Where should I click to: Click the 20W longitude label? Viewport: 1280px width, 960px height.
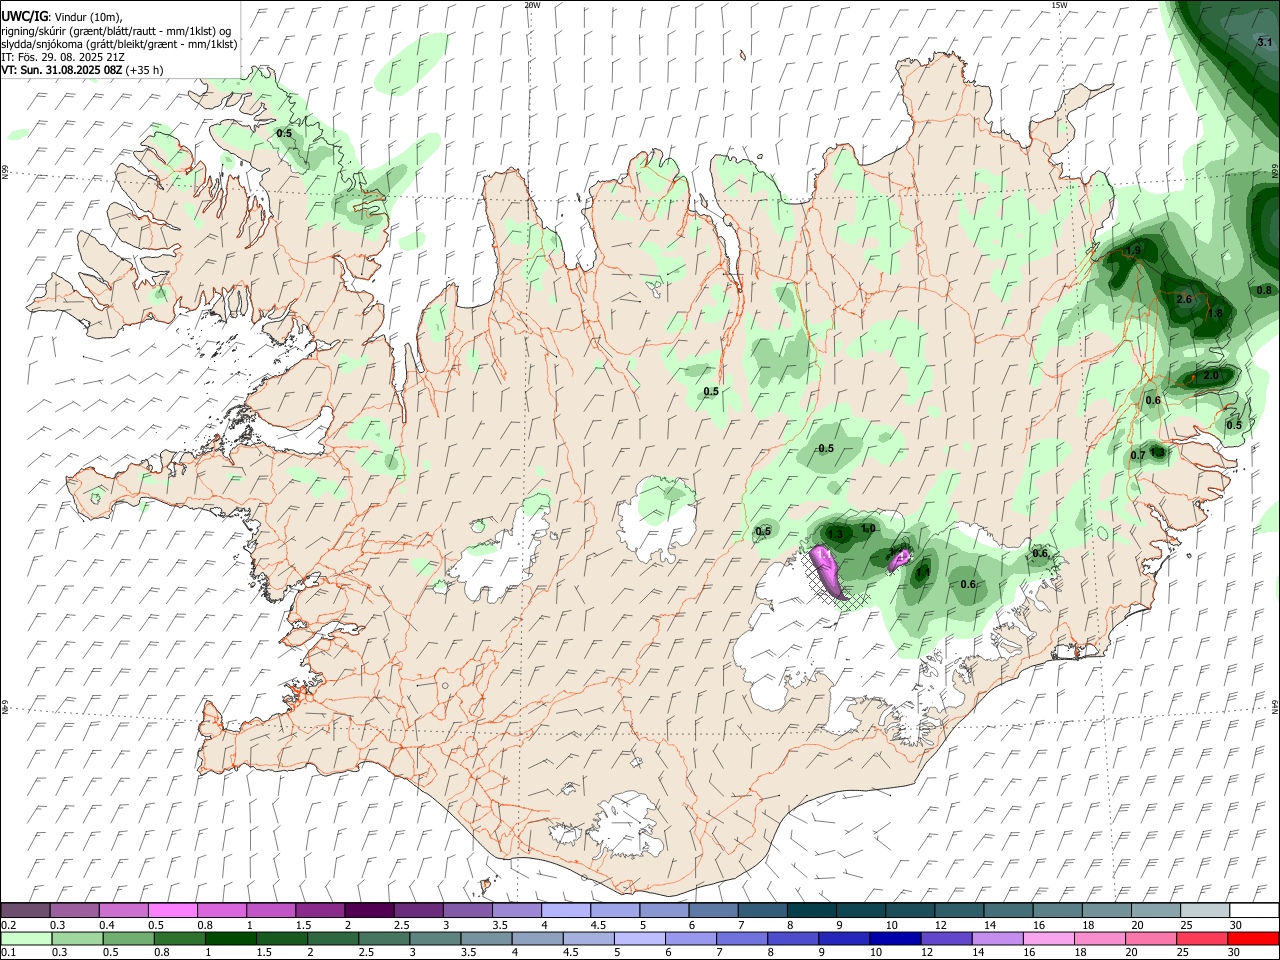click(532, 5)
